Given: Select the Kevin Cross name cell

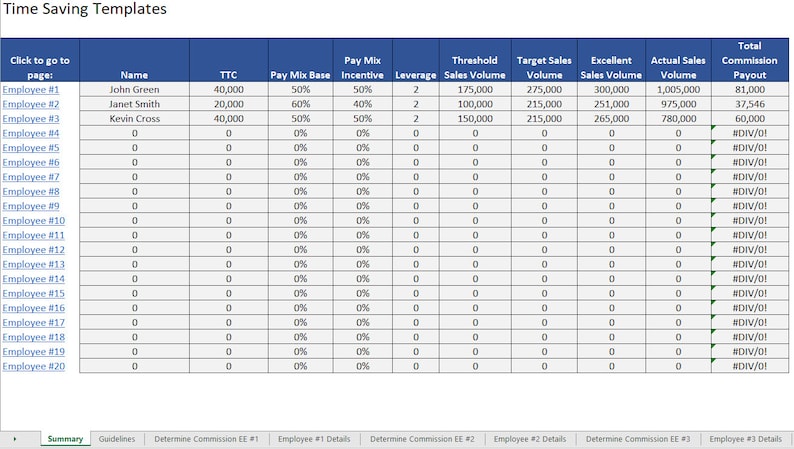Looking at the screenshot, I should click(x=134, y=119).
